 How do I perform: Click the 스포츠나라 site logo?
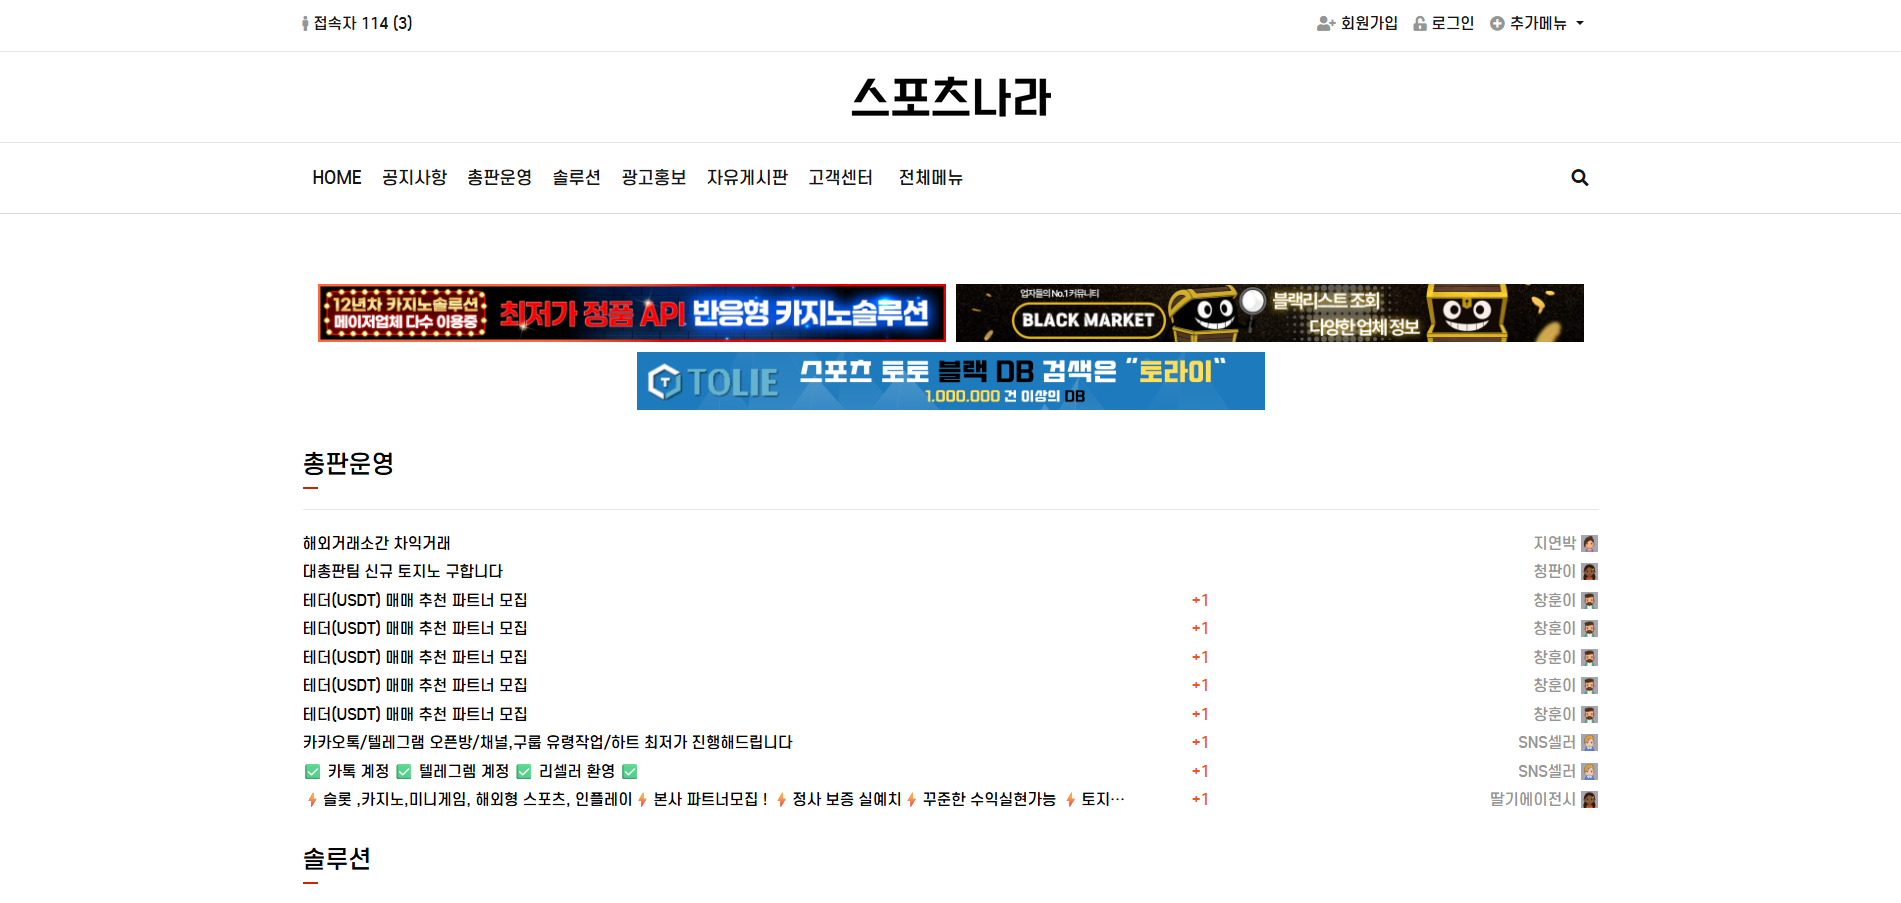(950, 97)
